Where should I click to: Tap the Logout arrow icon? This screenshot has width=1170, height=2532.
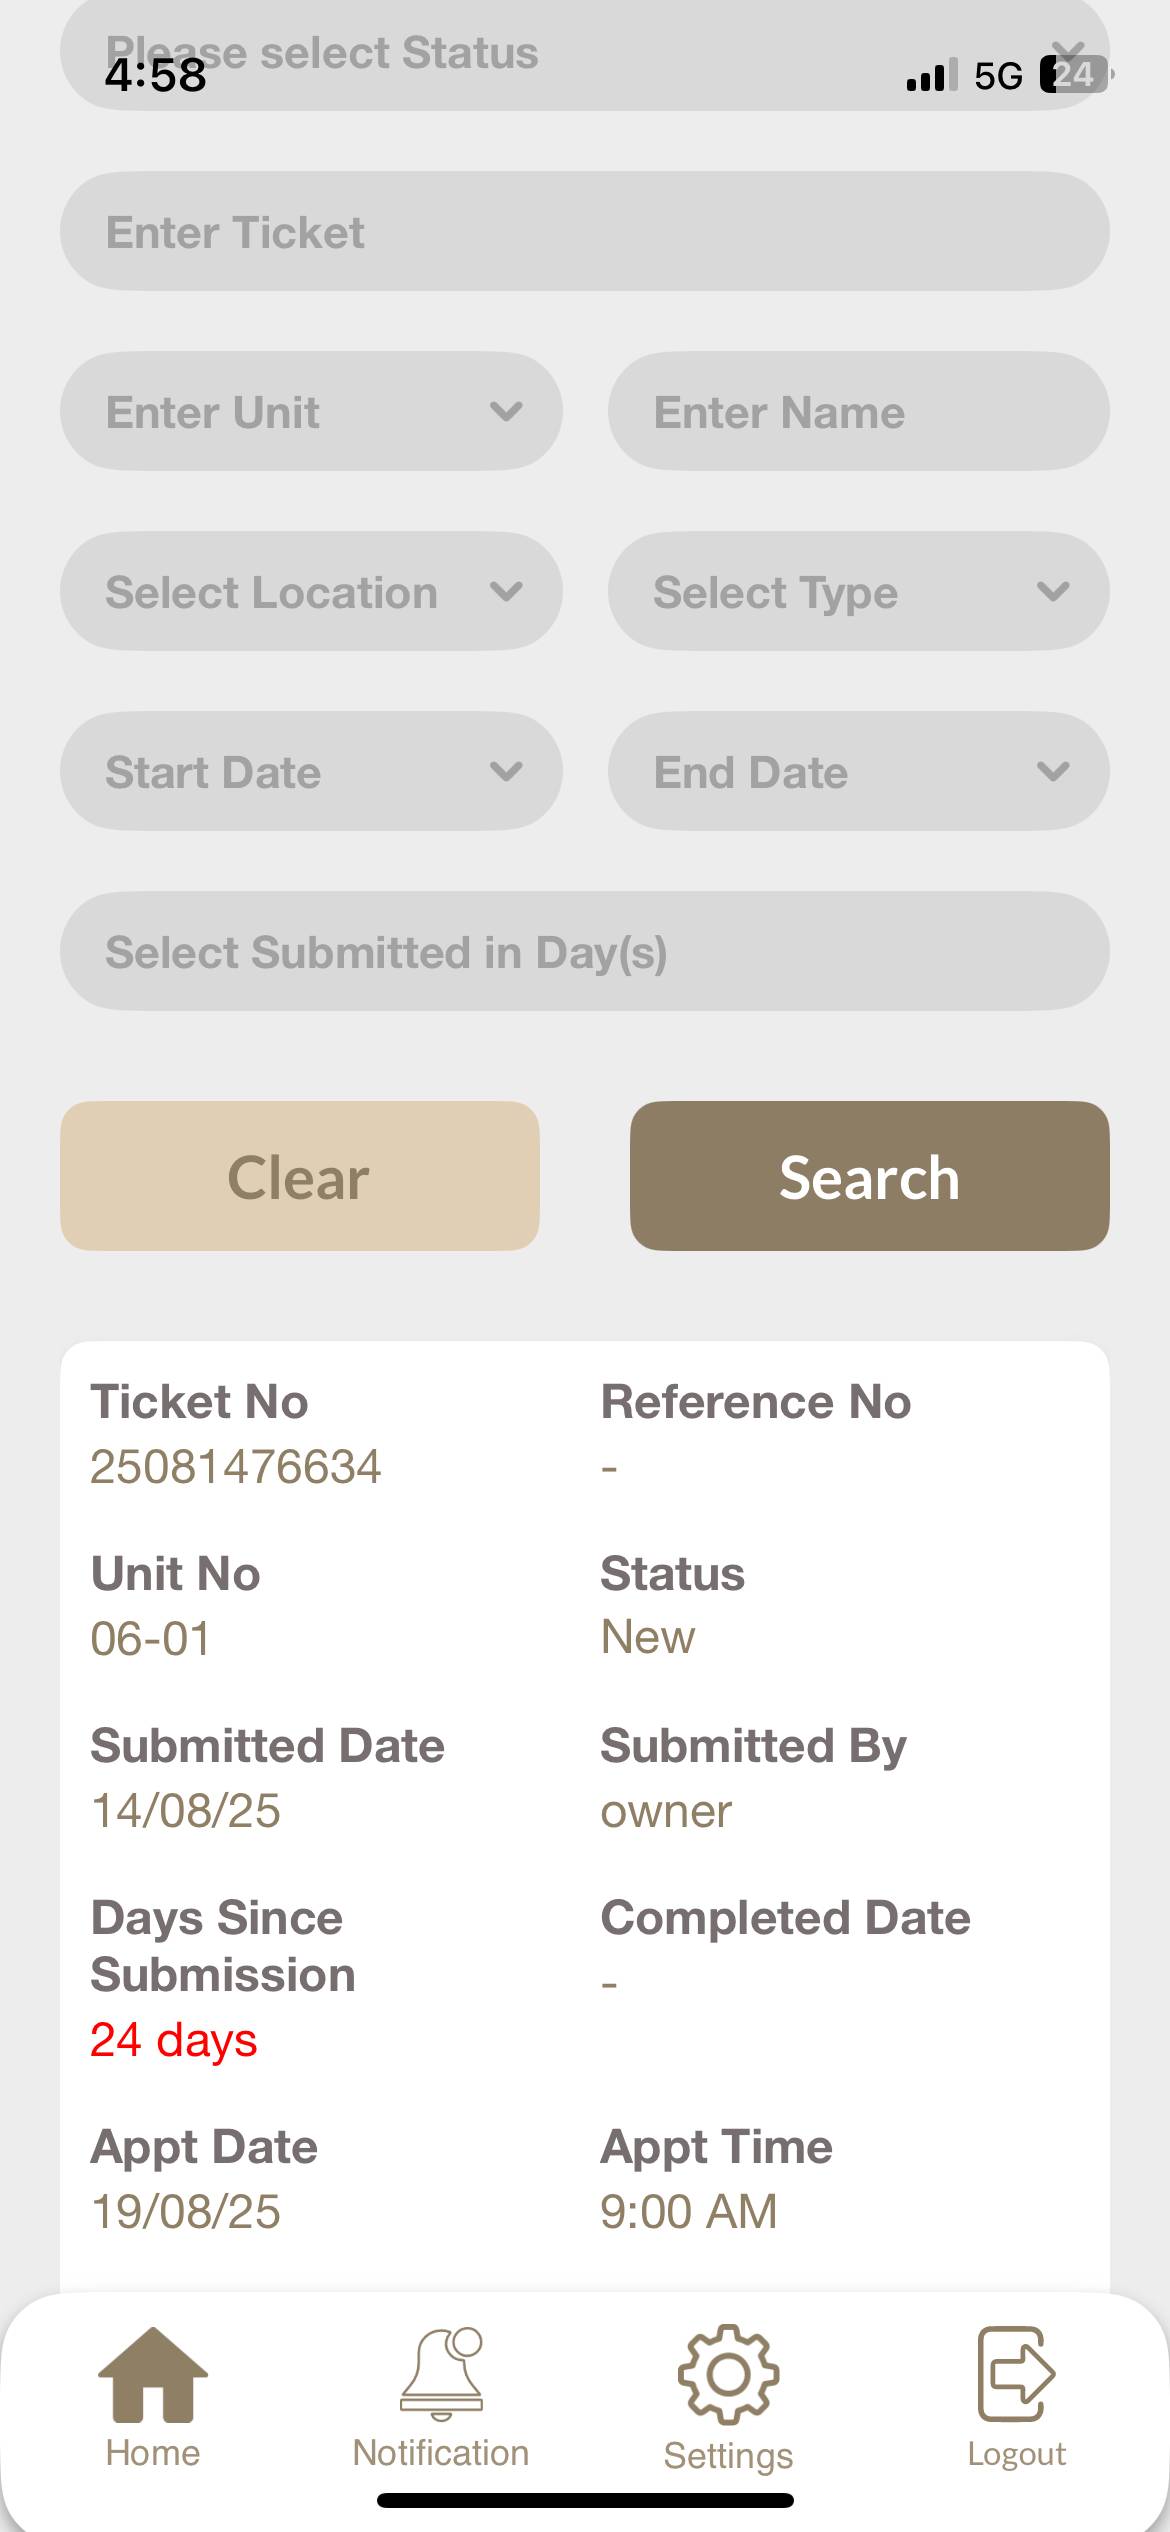pos(1016,2375)
